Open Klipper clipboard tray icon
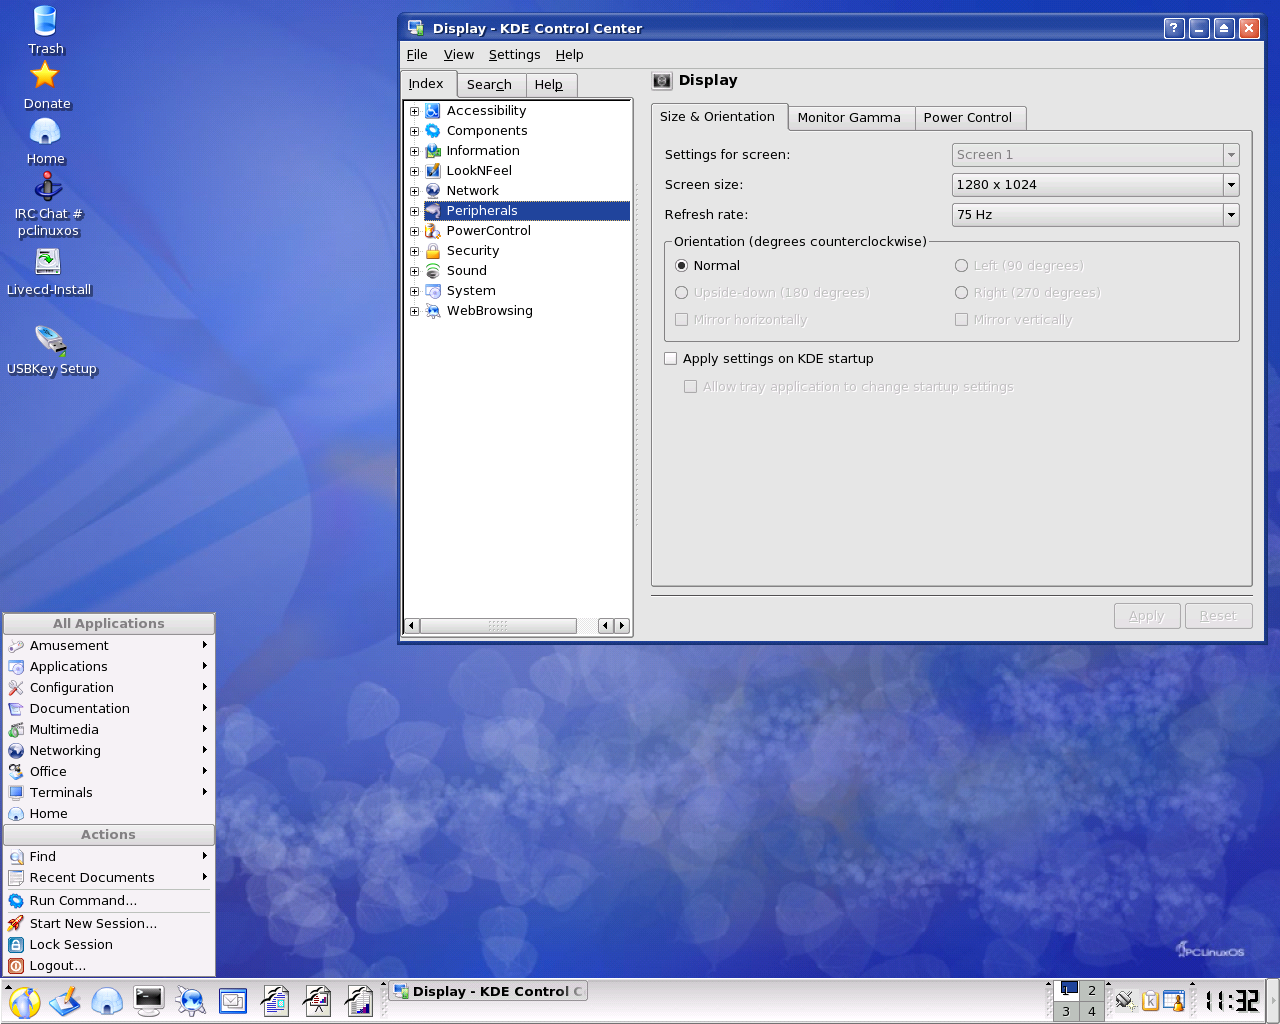This screenshot has height=1024, width=1280. coord(1150,1000)
